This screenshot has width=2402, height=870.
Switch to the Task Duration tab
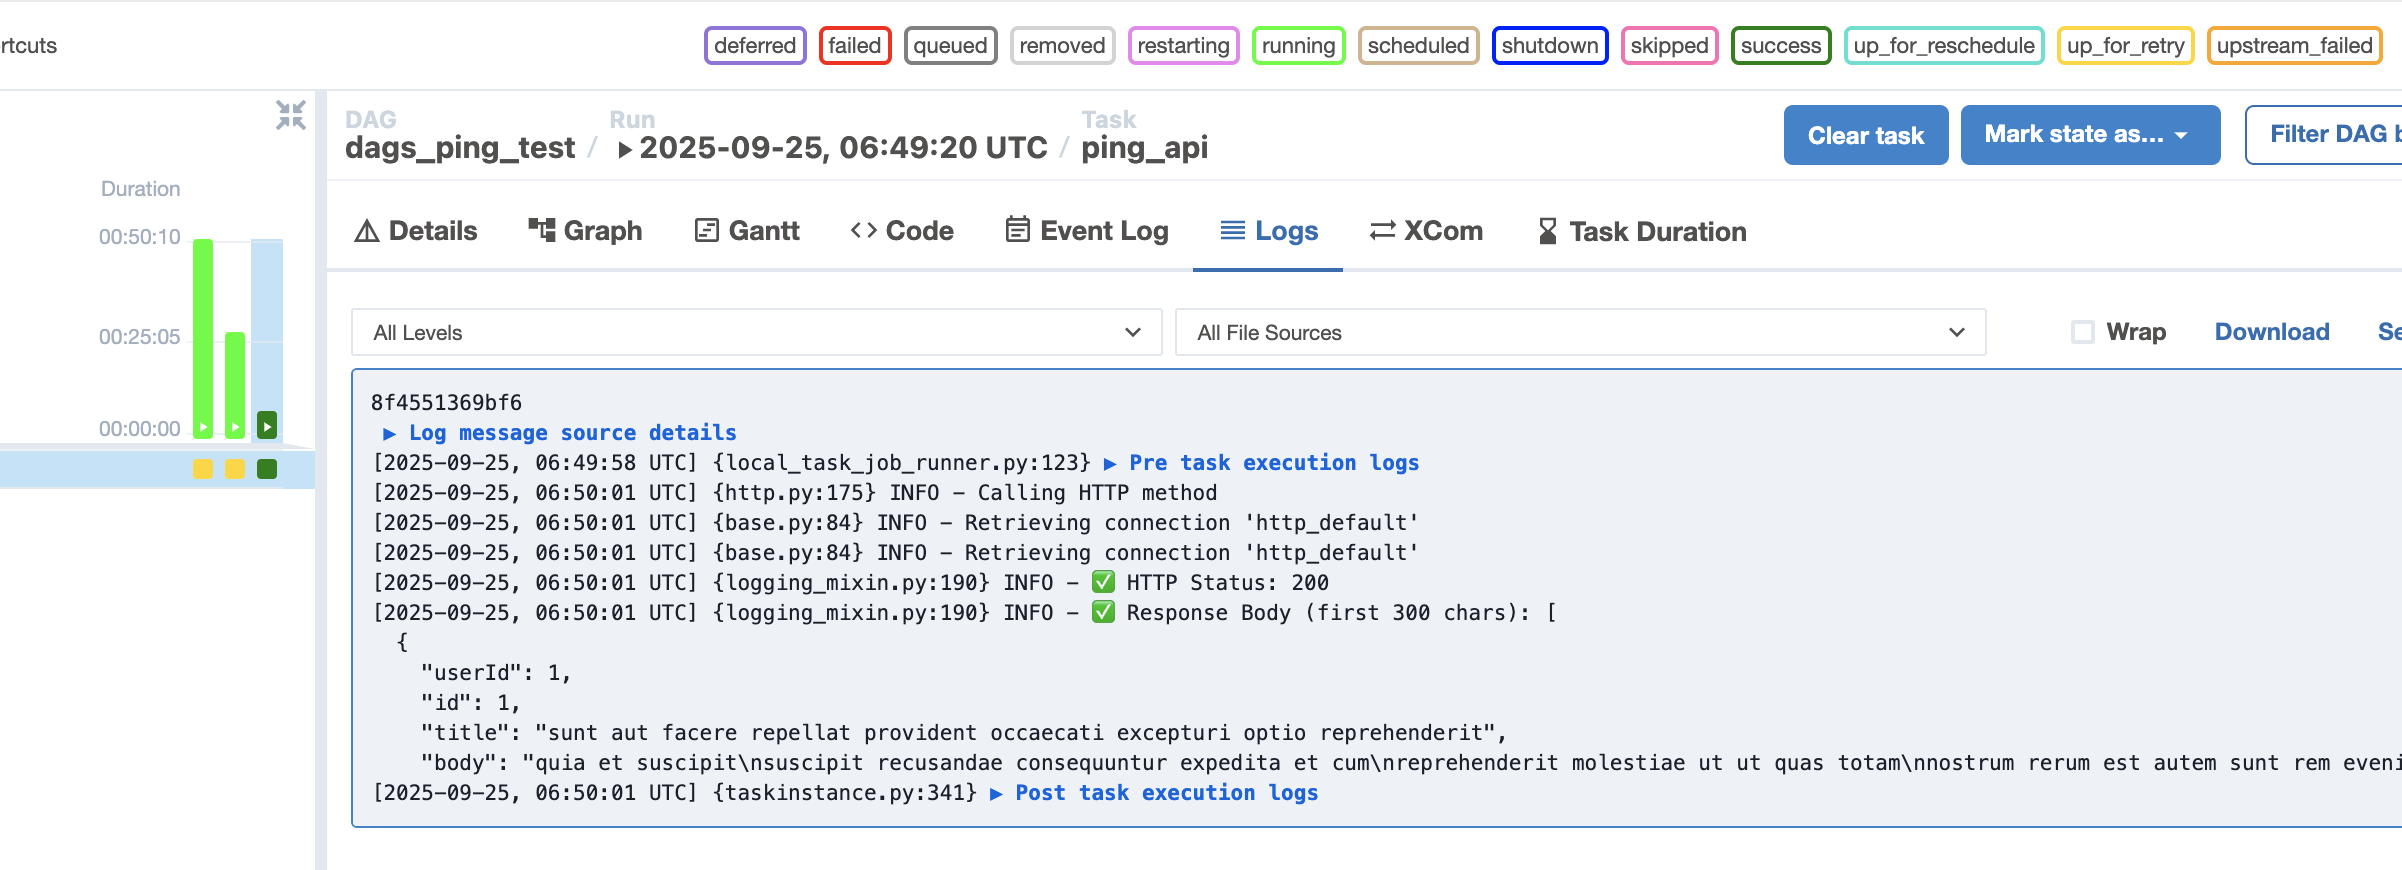[1642, 231]
